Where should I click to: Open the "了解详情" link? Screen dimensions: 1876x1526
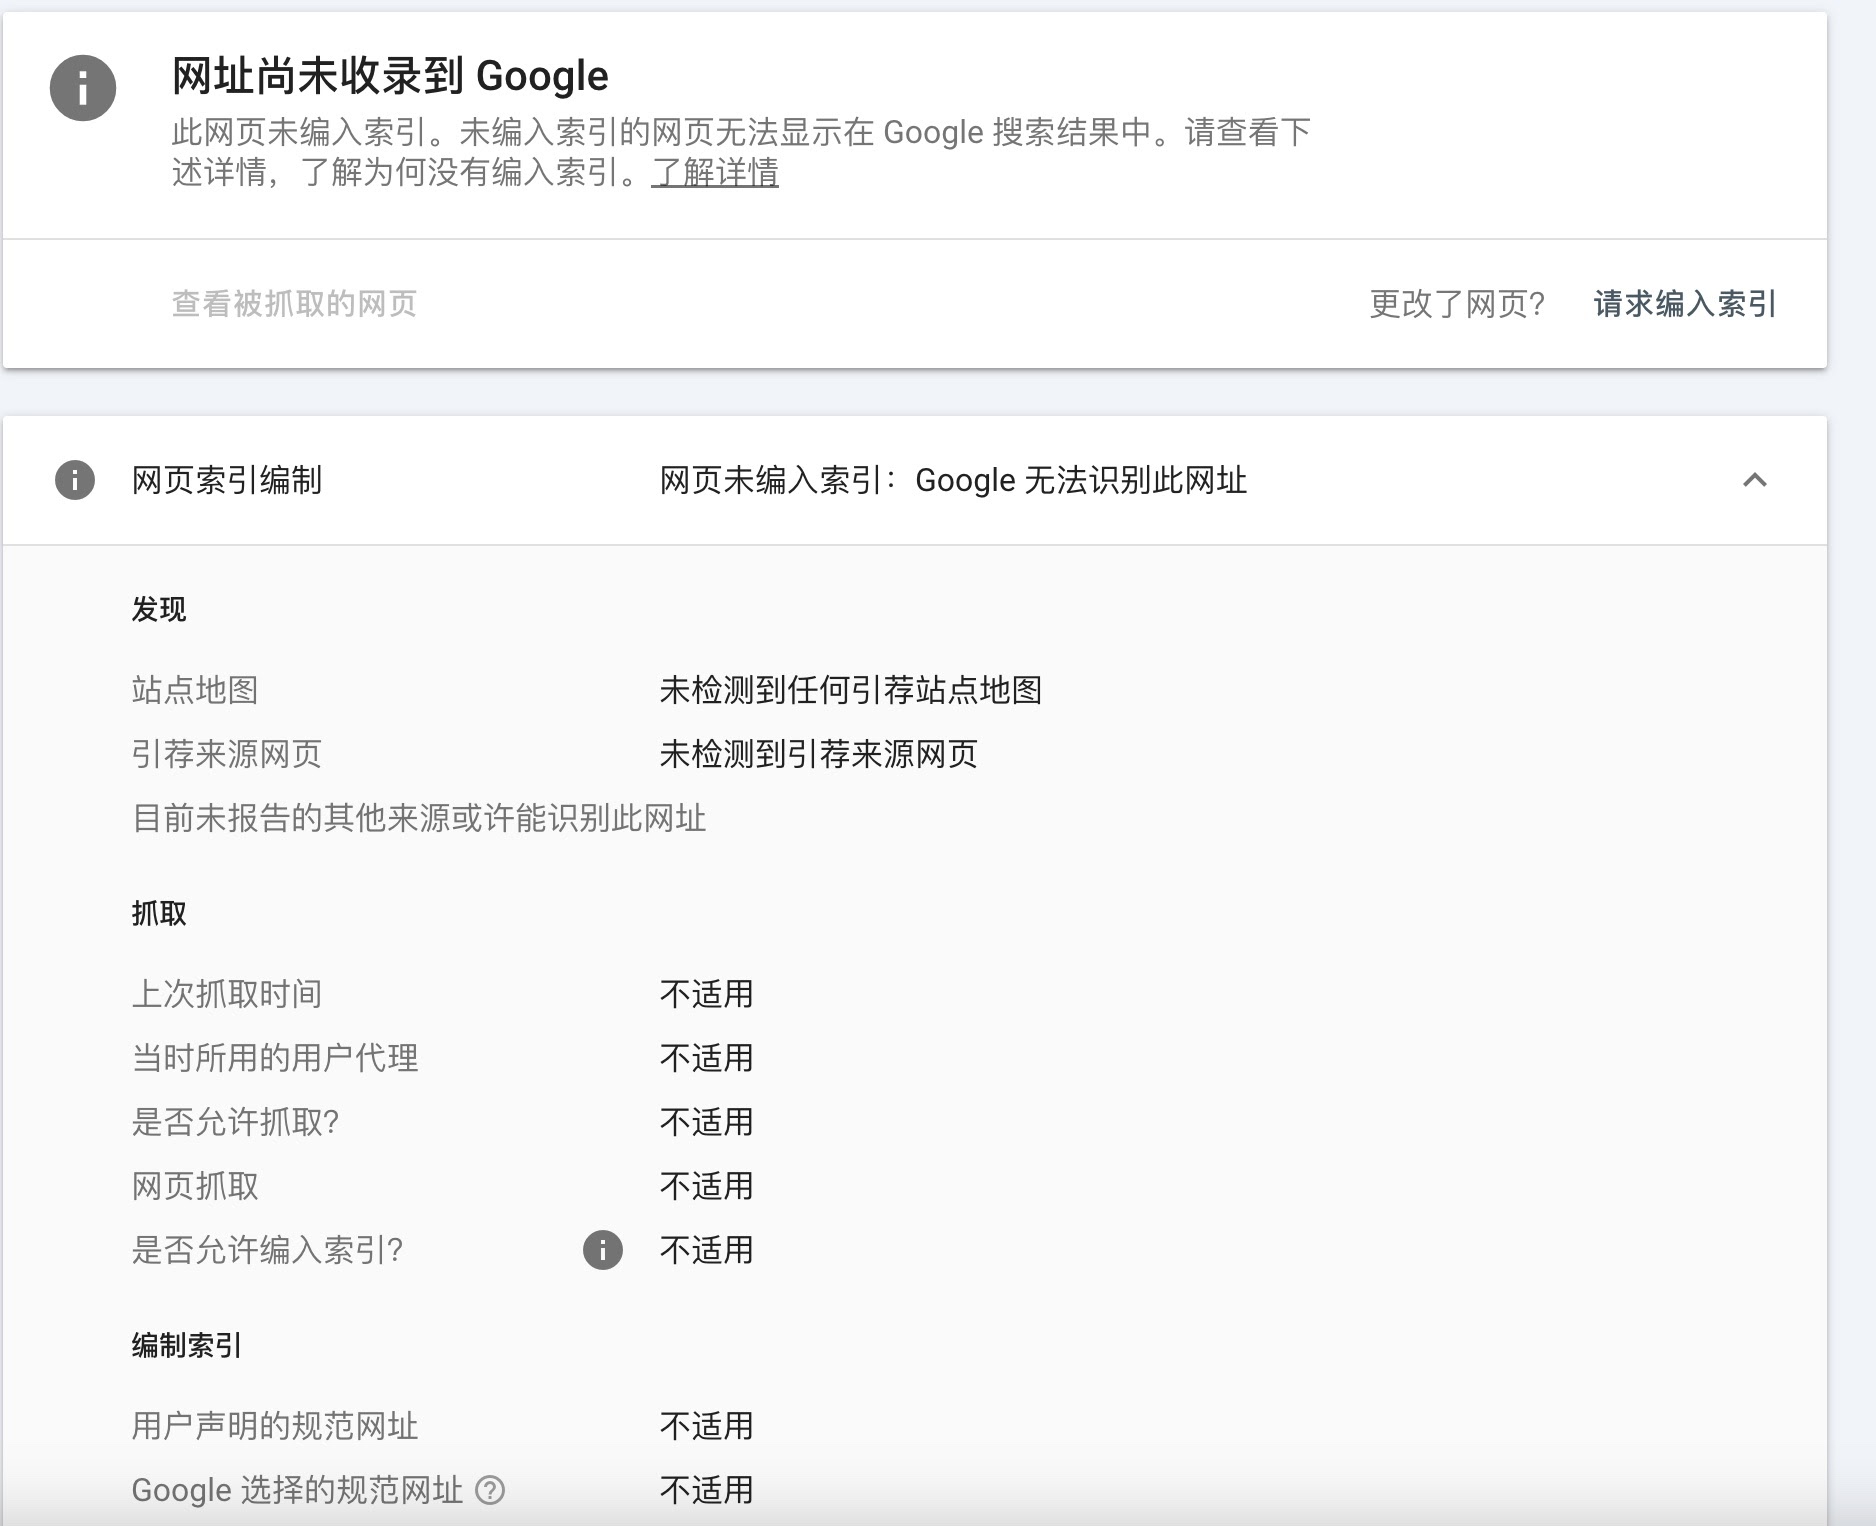click(716, 176)
